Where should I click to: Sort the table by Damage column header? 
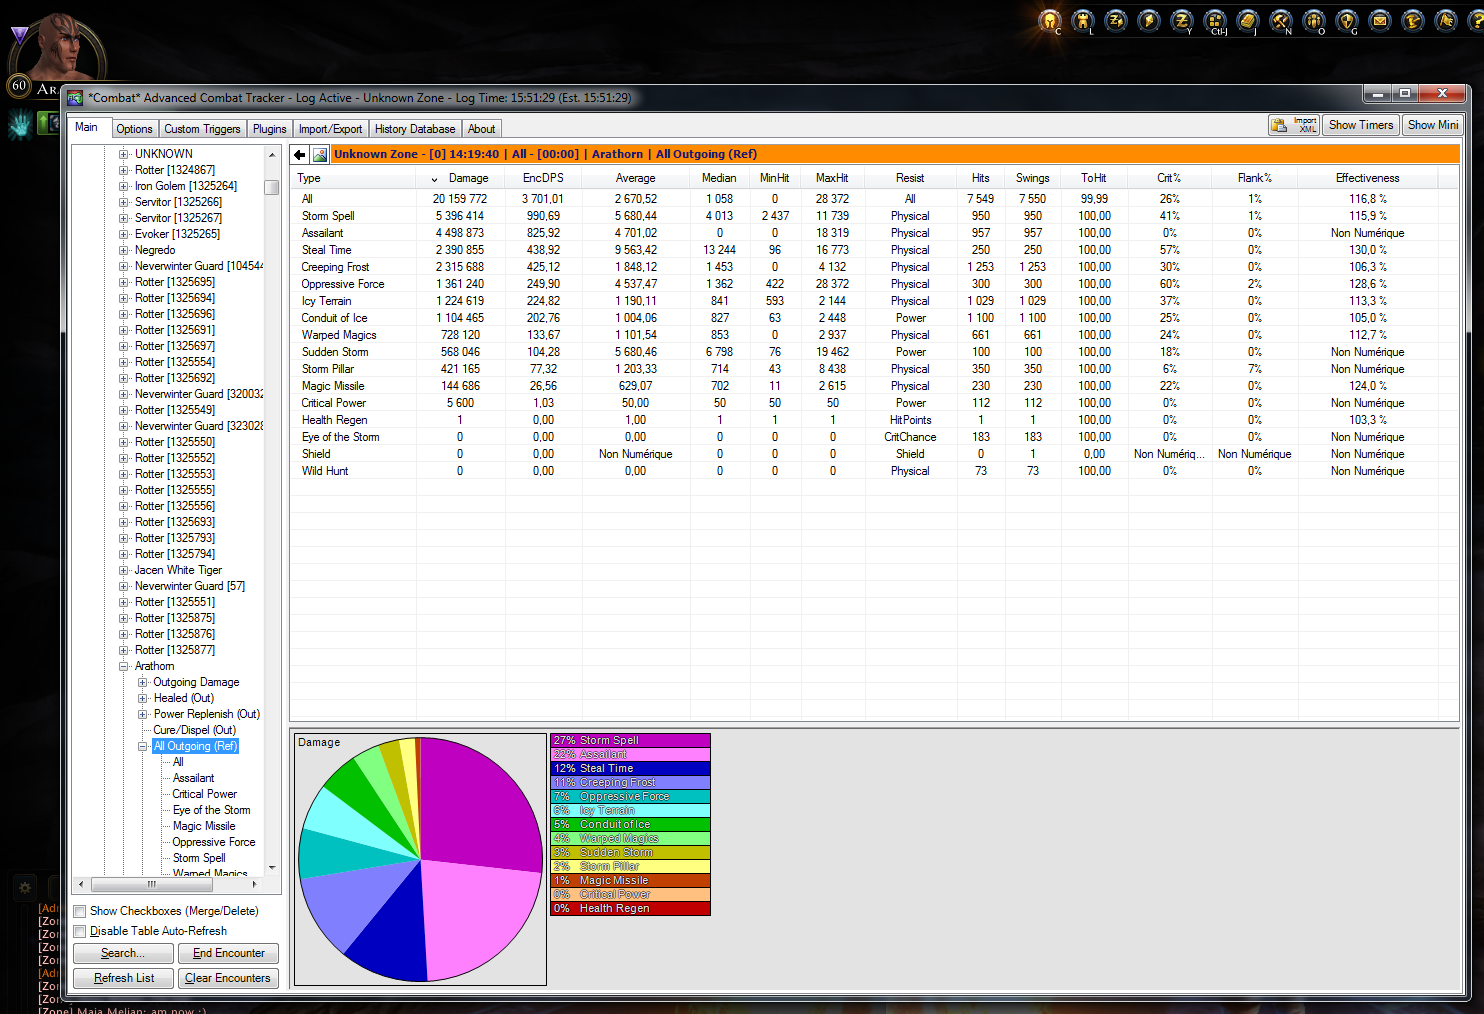pyautogui.click(x=468, y=177)
